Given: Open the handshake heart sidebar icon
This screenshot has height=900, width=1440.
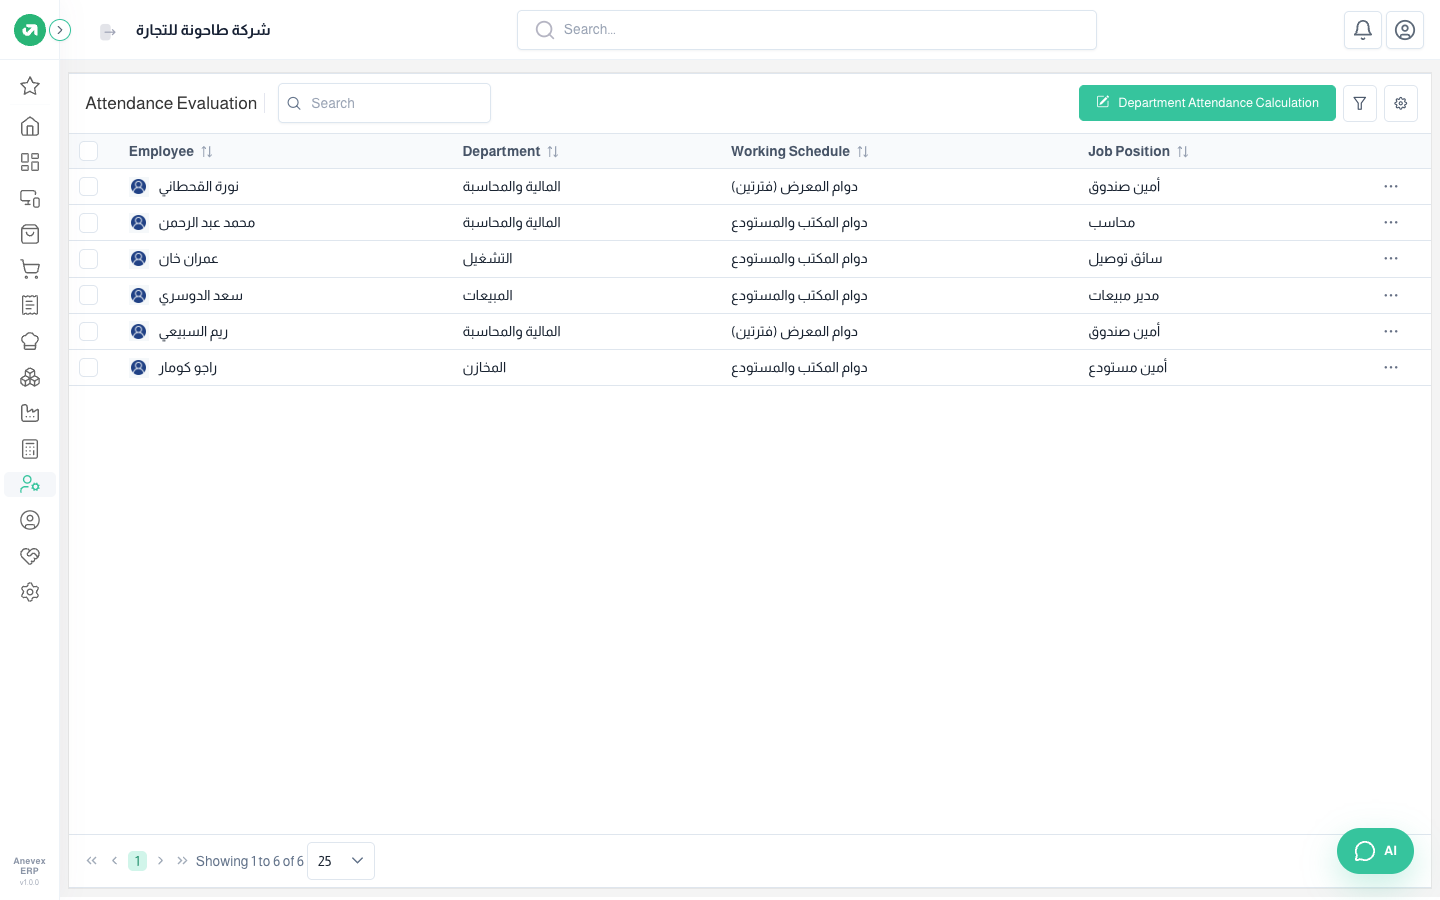Looking at the screenshot, I should pos(30,556).
